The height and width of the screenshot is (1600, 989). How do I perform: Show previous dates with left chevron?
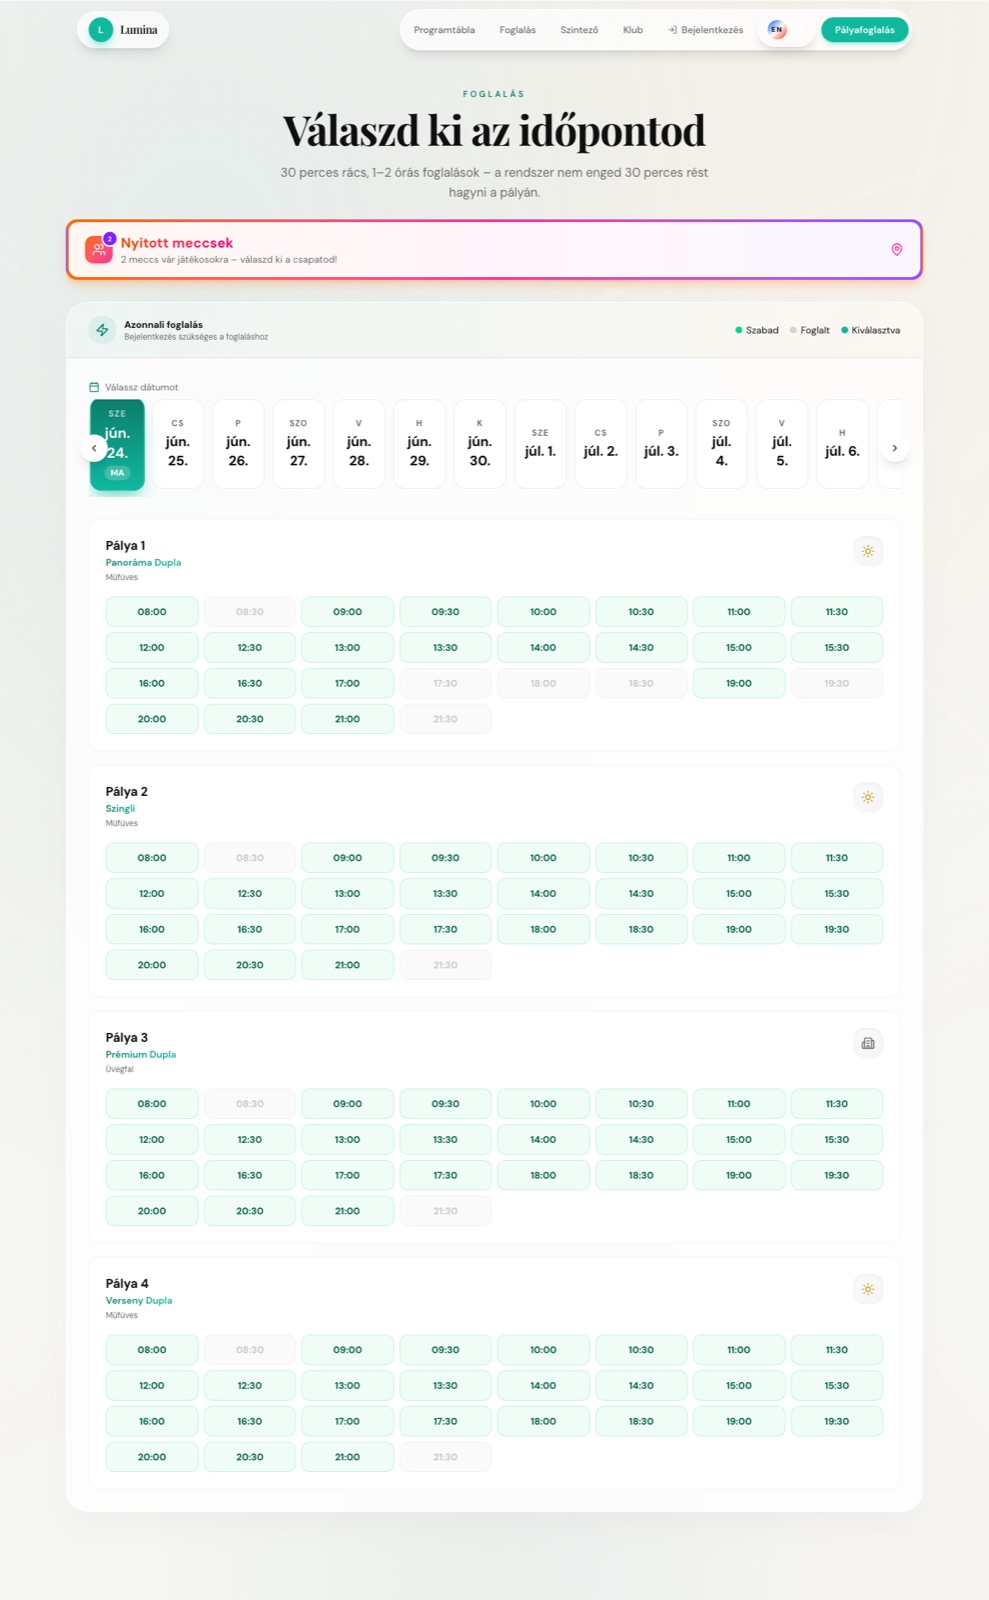[94, 448]
